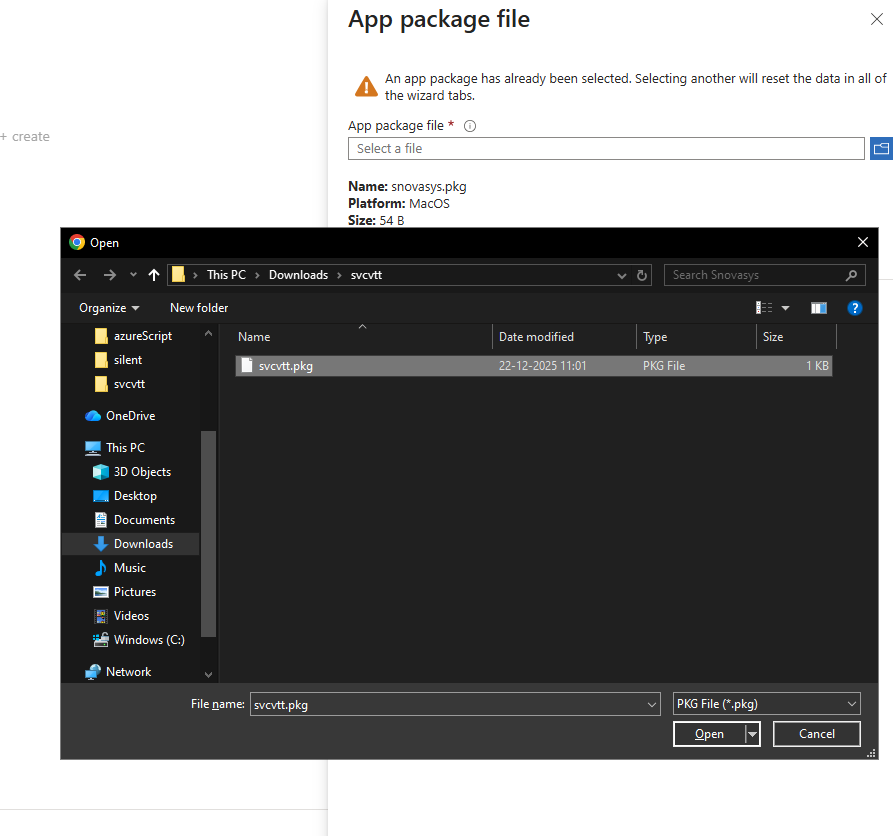Expand the File name history dropdown
Image resolution: width=895 pixels, height=836 pixels.
[x=652, y=704]
